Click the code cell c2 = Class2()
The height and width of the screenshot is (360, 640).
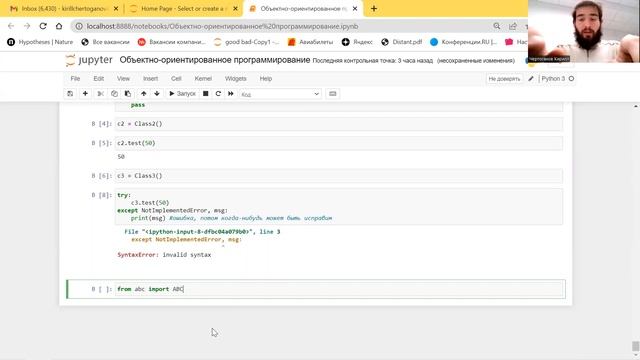[x=339, y=124]
